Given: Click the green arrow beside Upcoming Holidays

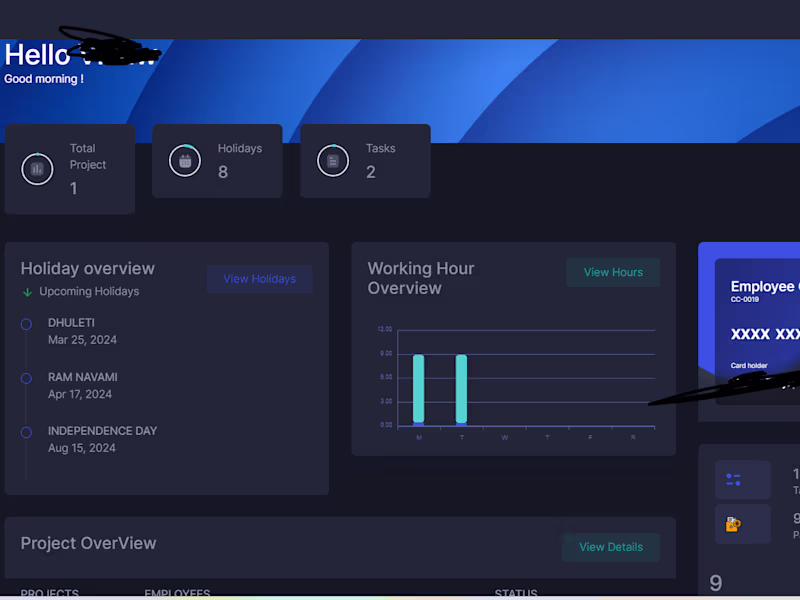Looking at the screenshot, I should (x=27, y=291).
